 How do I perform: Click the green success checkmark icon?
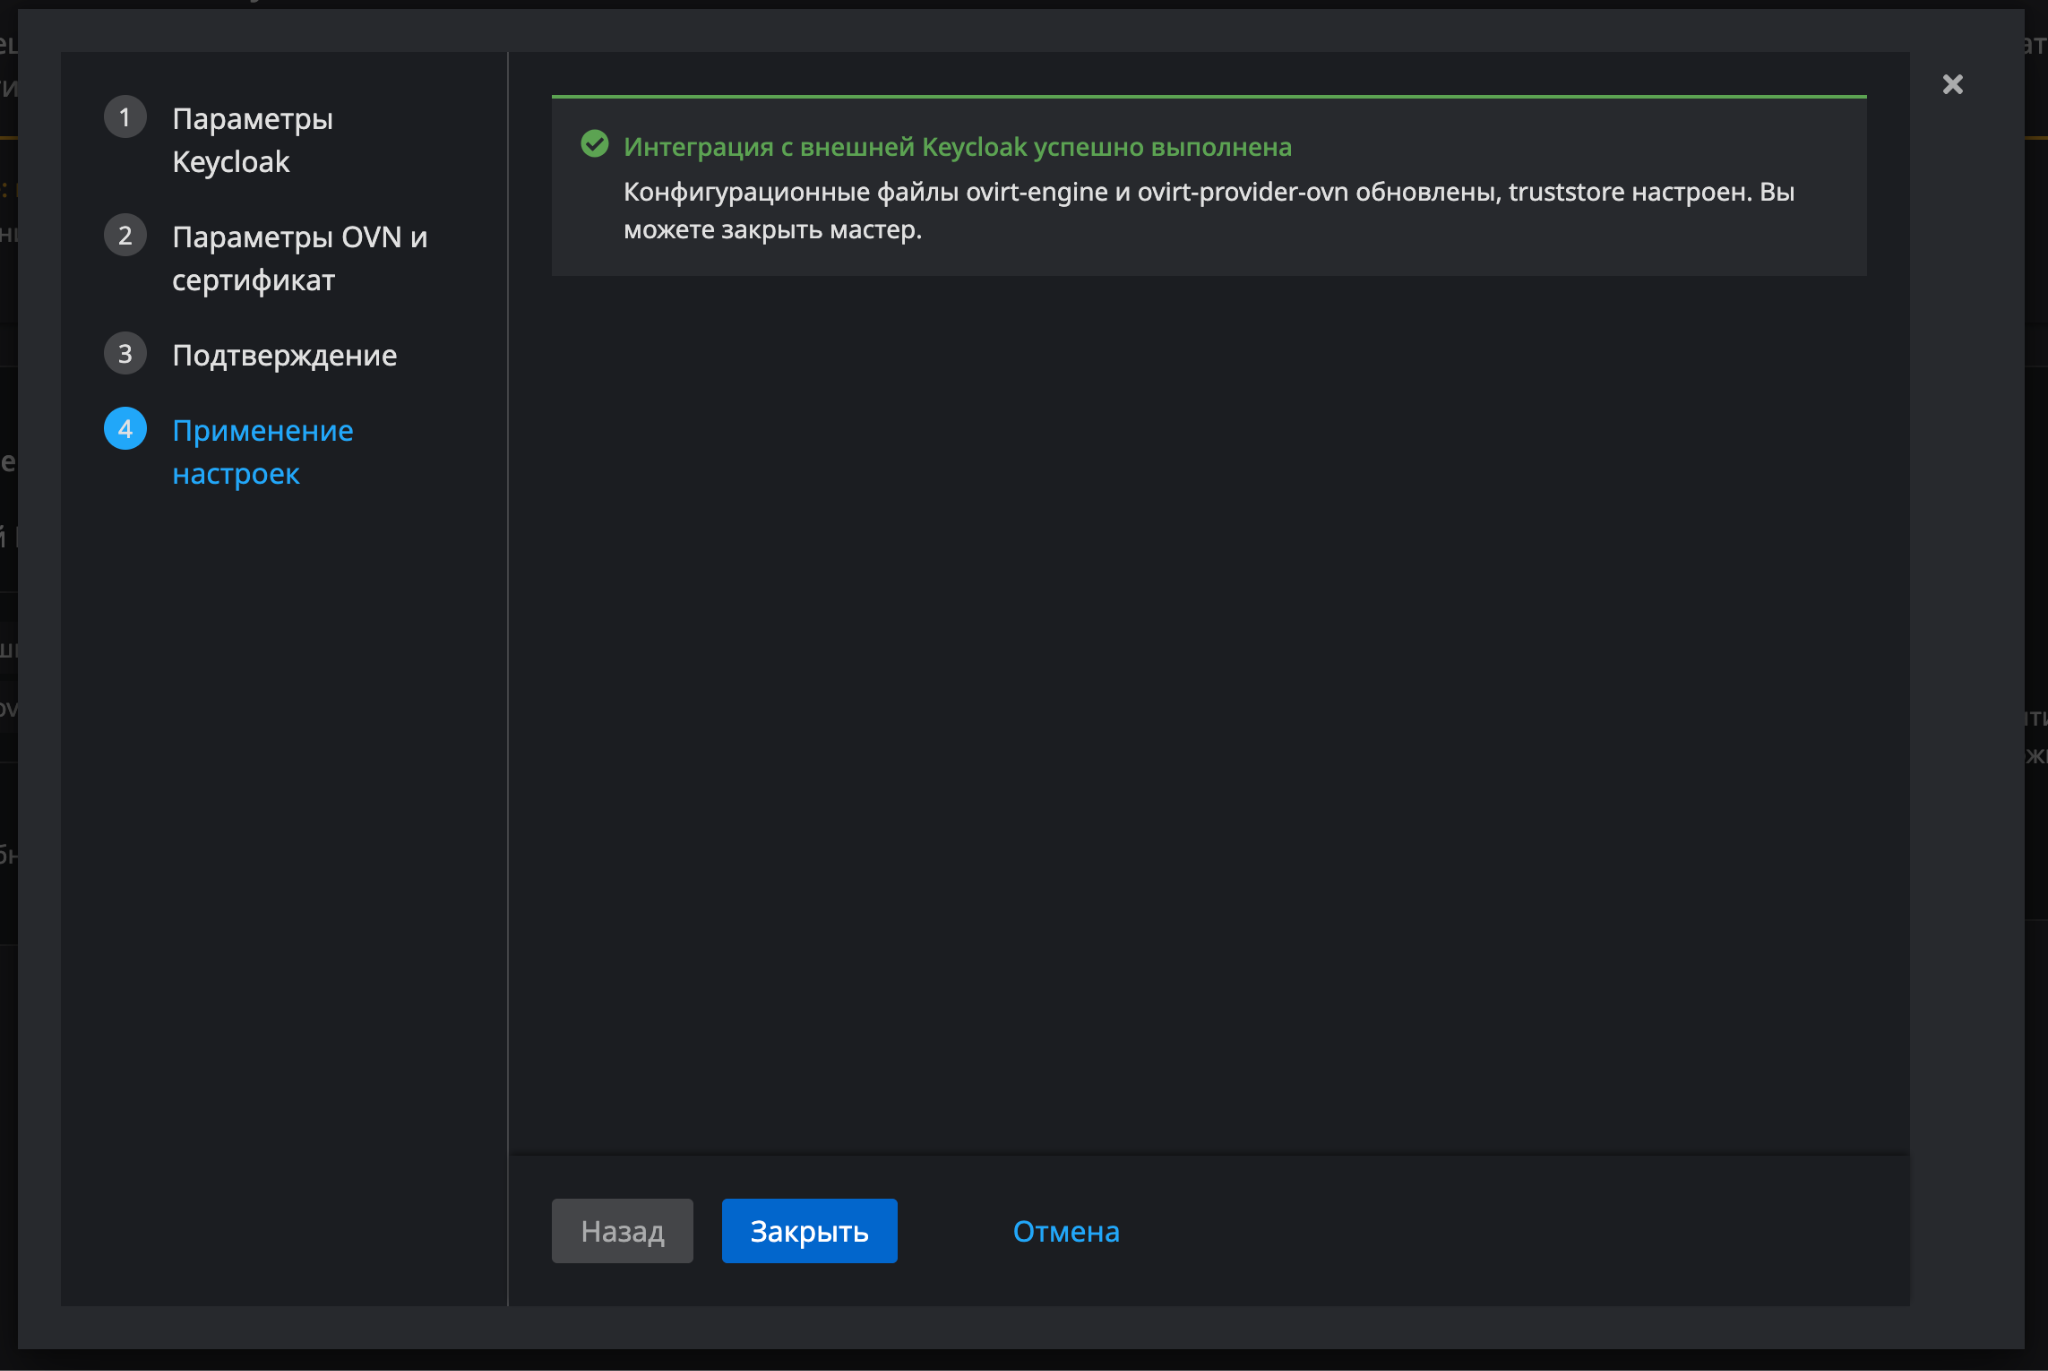[594, 145]
